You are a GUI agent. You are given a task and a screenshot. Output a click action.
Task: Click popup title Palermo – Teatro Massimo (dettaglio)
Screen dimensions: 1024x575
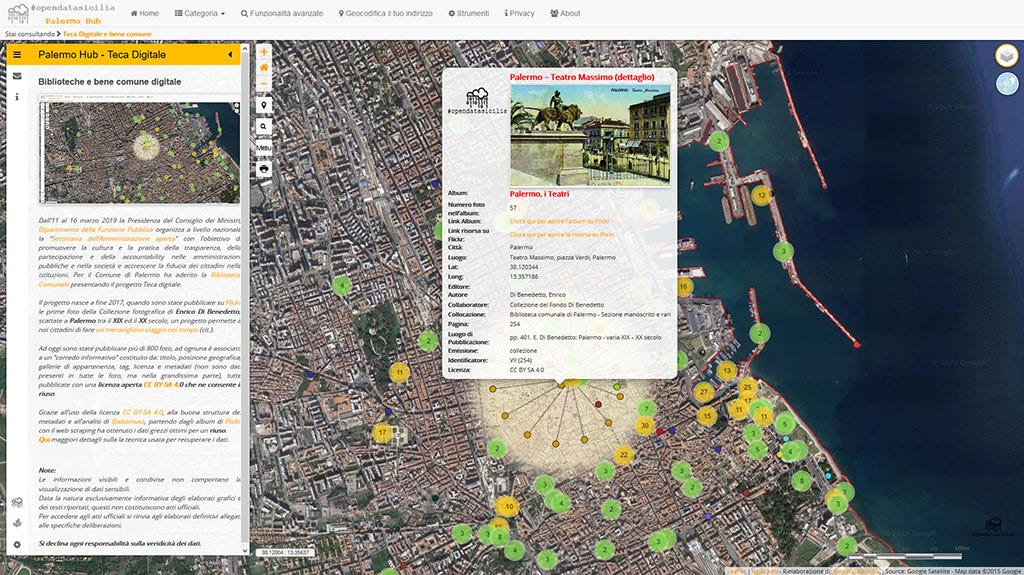point(582,77)
